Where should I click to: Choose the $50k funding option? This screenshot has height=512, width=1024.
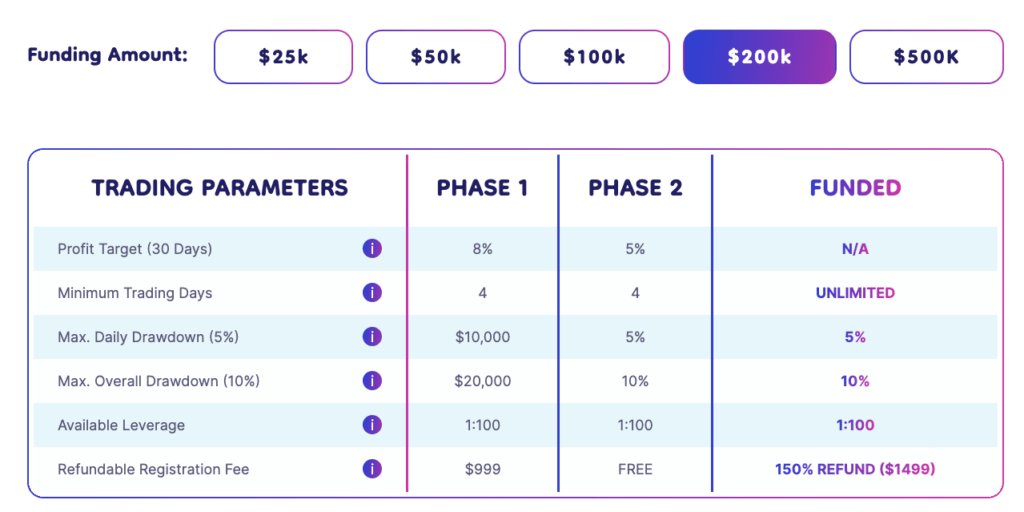pos(436,57)
